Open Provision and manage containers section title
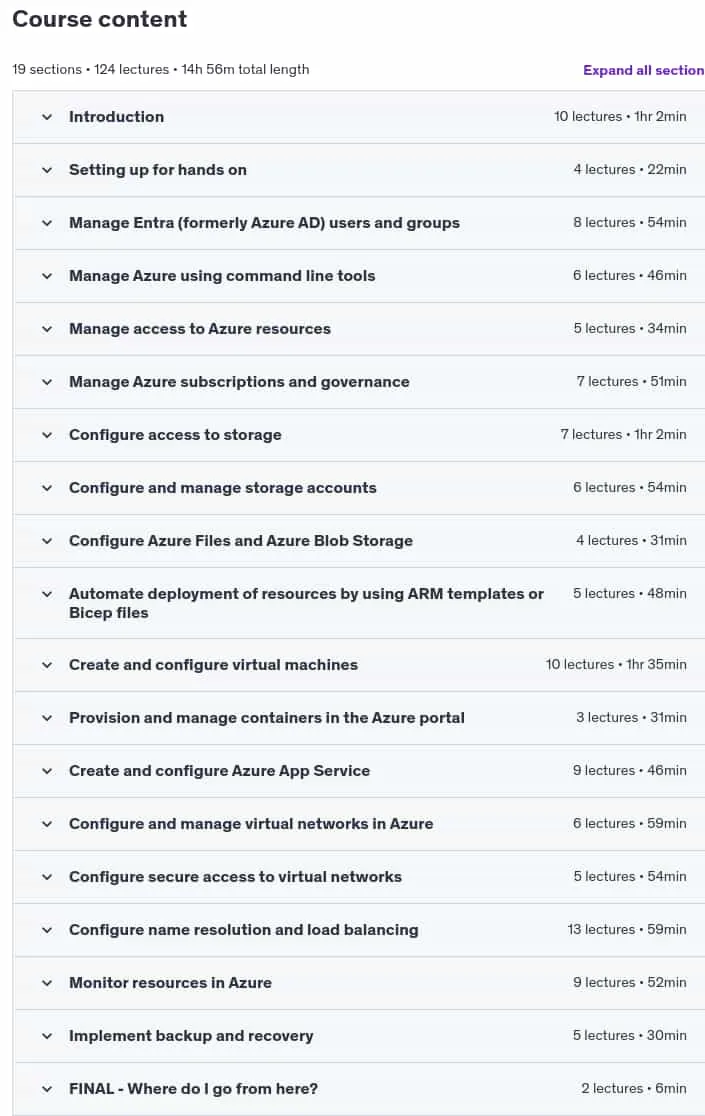705x1116 pixels. (x=267, y=717)
